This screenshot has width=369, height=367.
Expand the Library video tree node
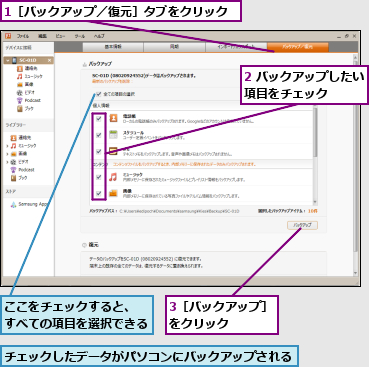pos(7,162)
